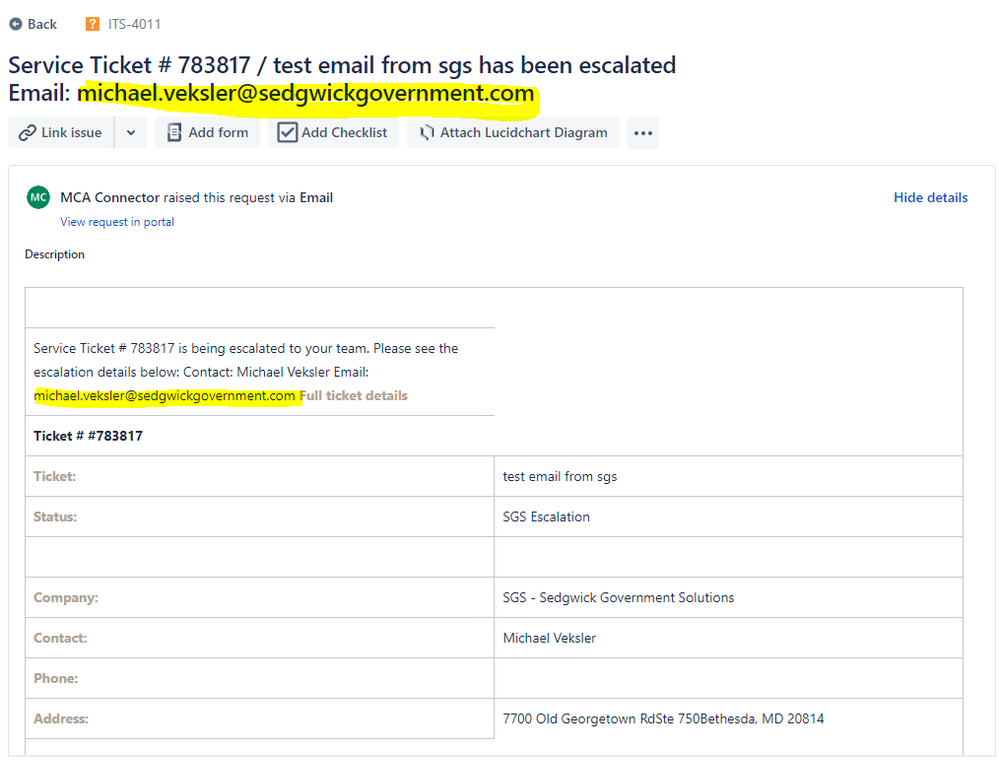Click the form document icon on Add form

coord(174,133)
